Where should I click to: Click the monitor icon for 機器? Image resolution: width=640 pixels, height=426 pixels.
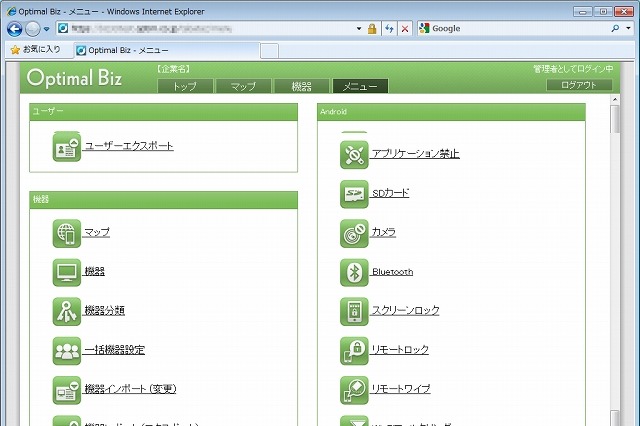[x=67, y=272]
